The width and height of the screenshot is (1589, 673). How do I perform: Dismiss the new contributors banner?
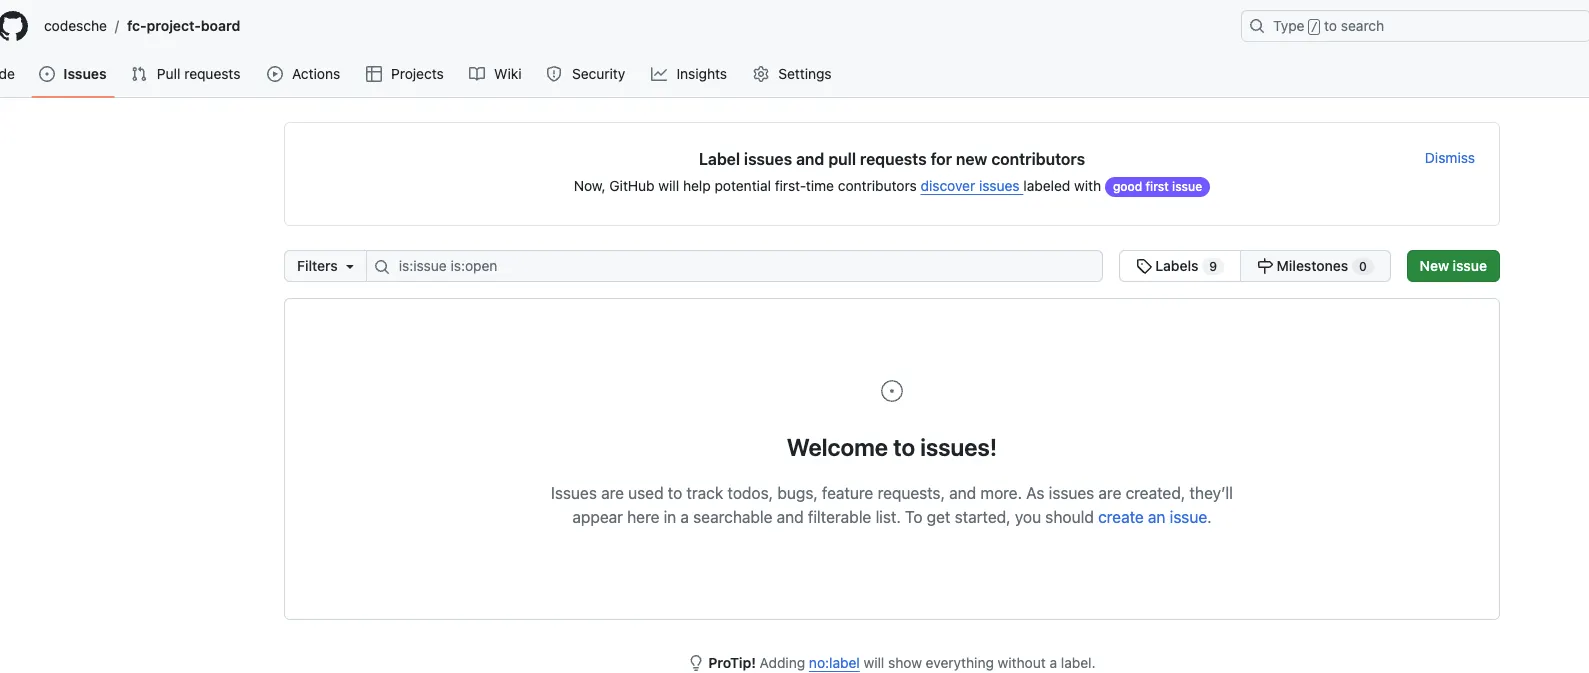coord(1449,158)
